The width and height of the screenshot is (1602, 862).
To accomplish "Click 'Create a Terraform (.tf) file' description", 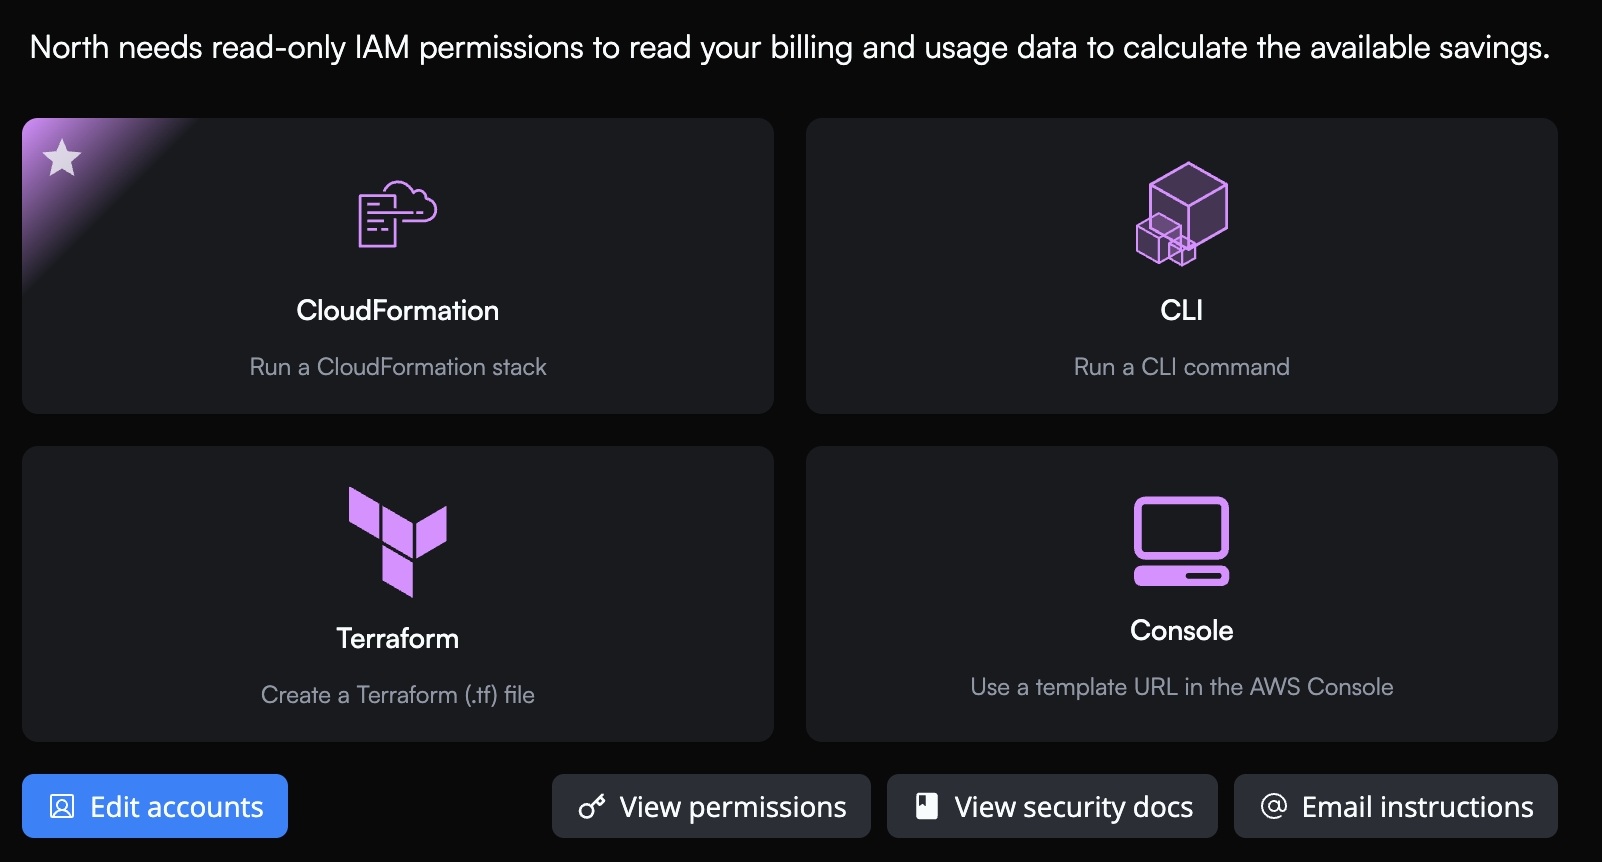I will pos(397,695).
